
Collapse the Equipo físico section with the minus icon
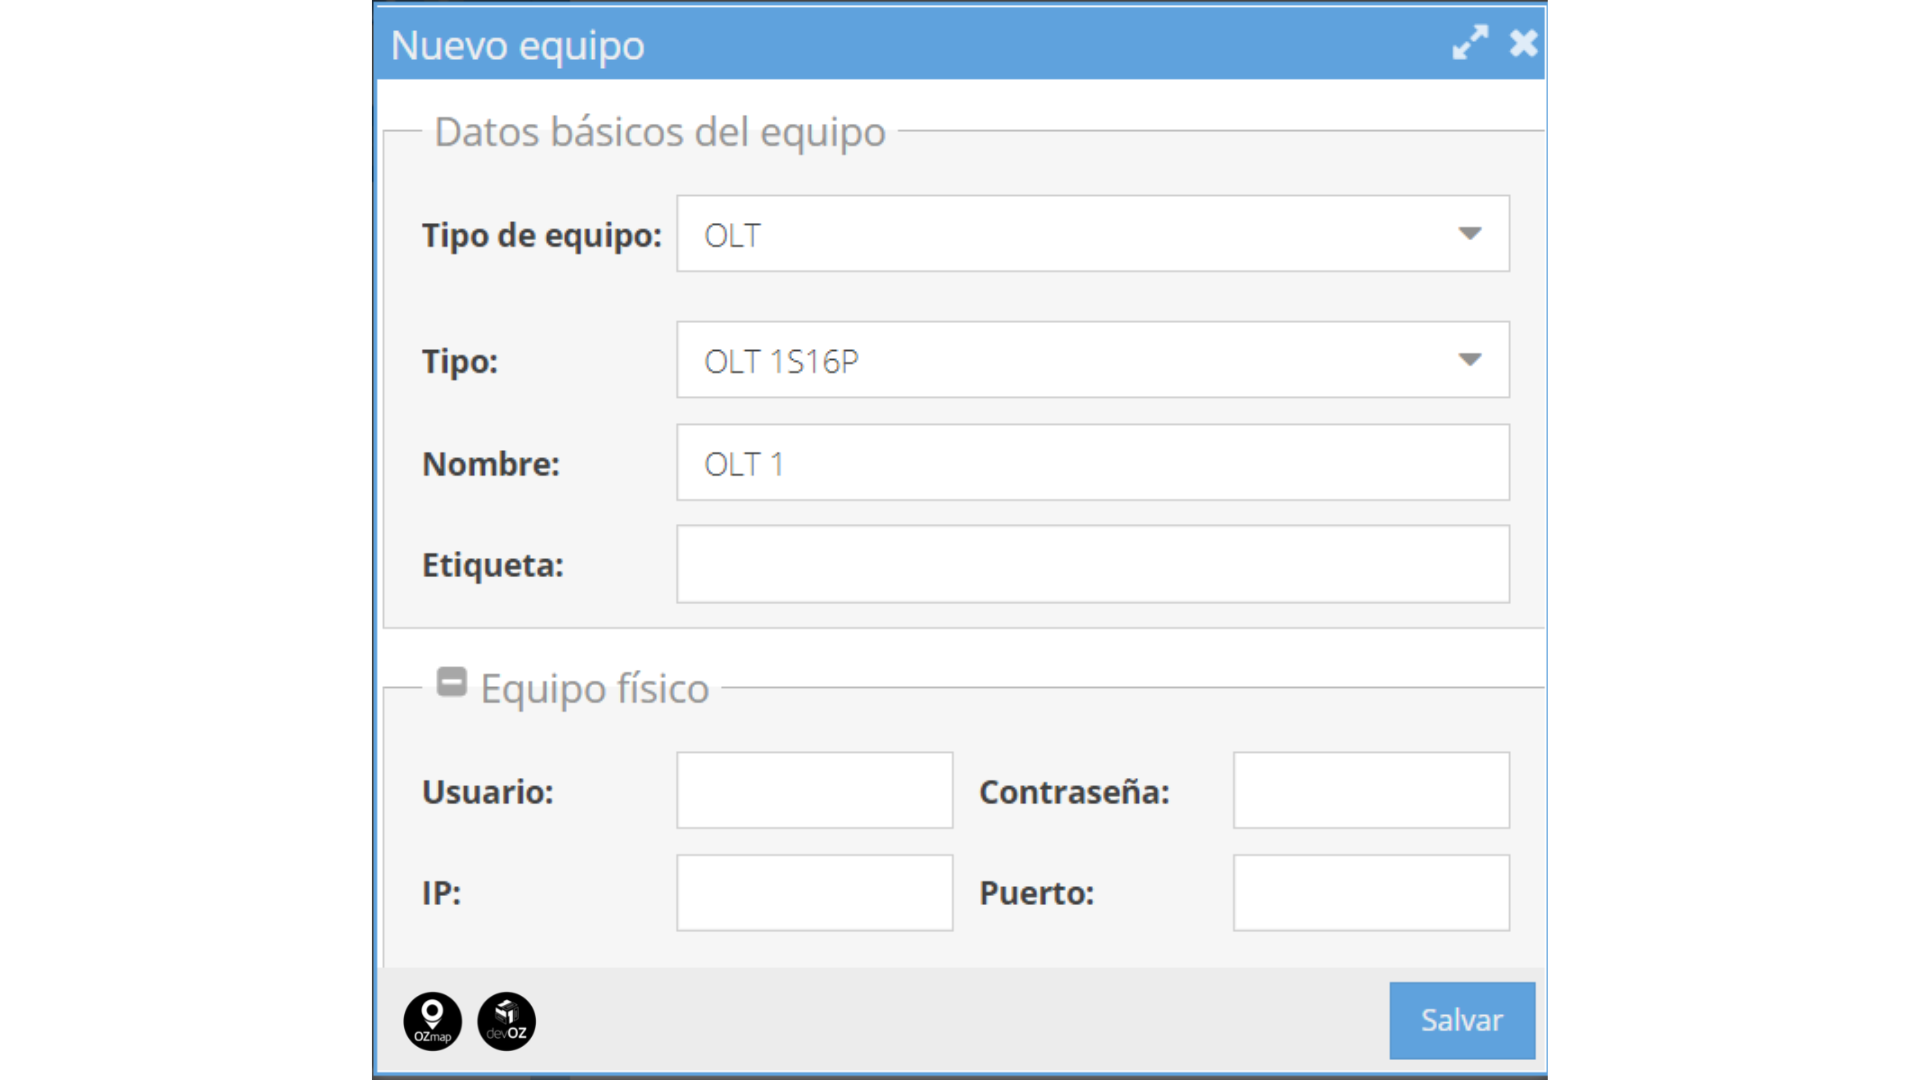point(451,682)
